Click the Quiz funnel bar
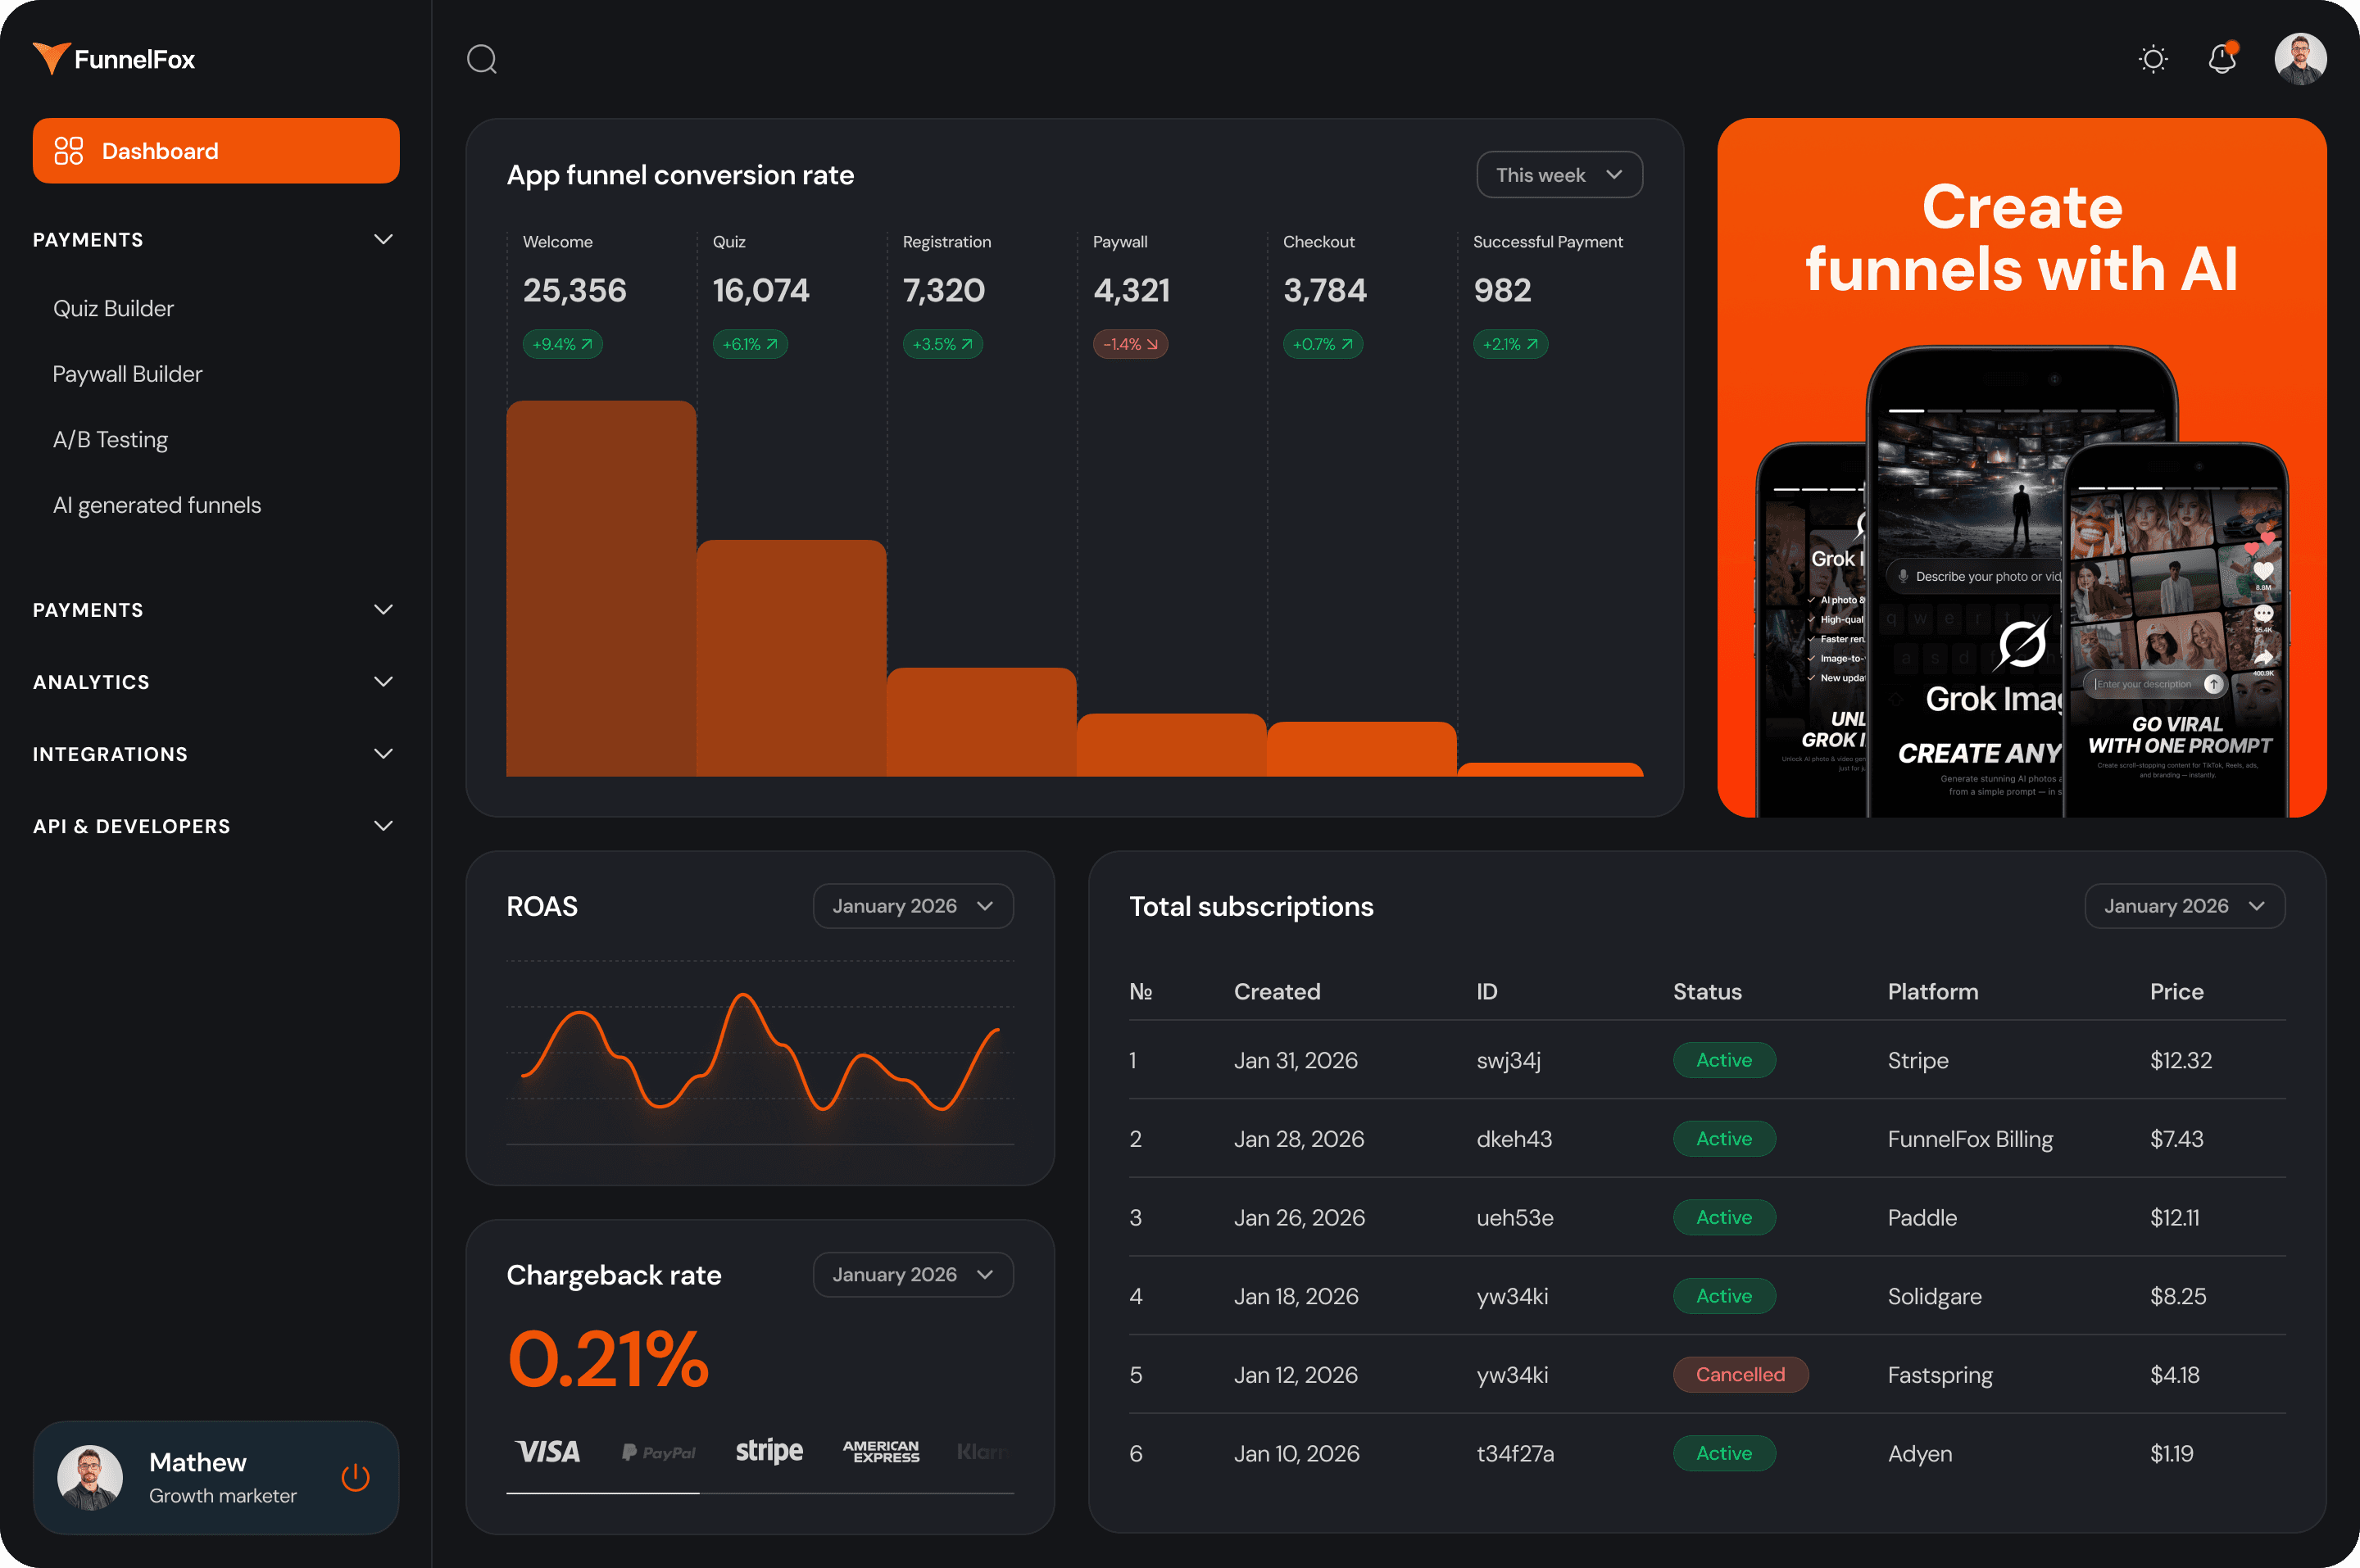The height and width of the screenshot is (1568, 2360). coord(791,658)
